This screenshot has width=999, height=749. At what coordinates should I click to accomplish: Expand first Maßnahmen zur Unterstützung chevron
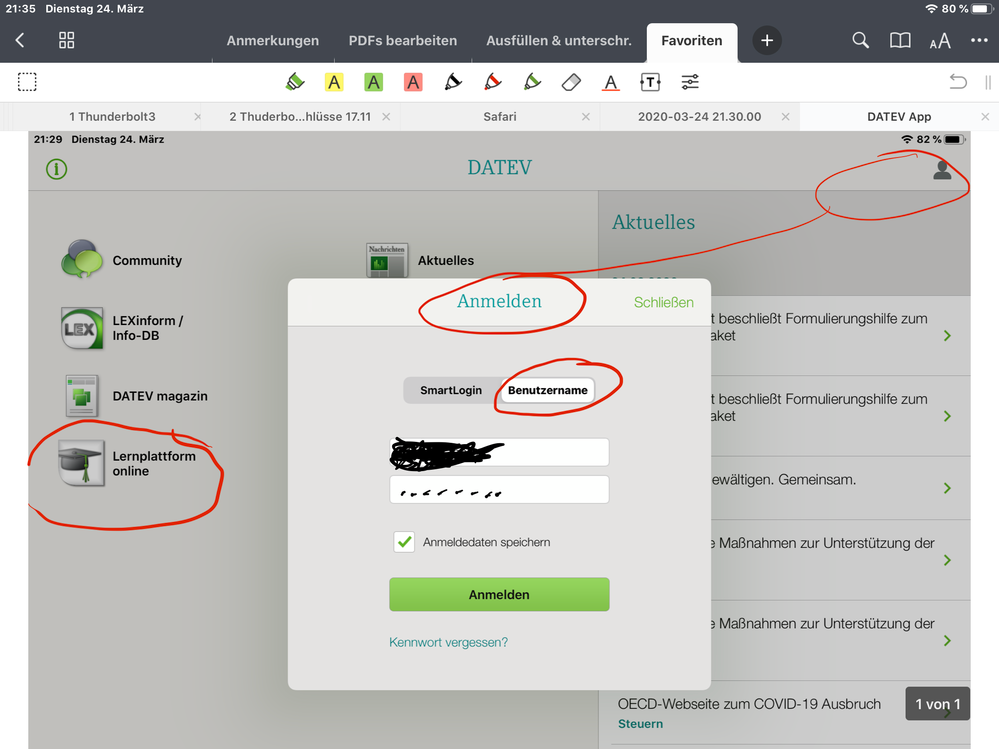947,560
